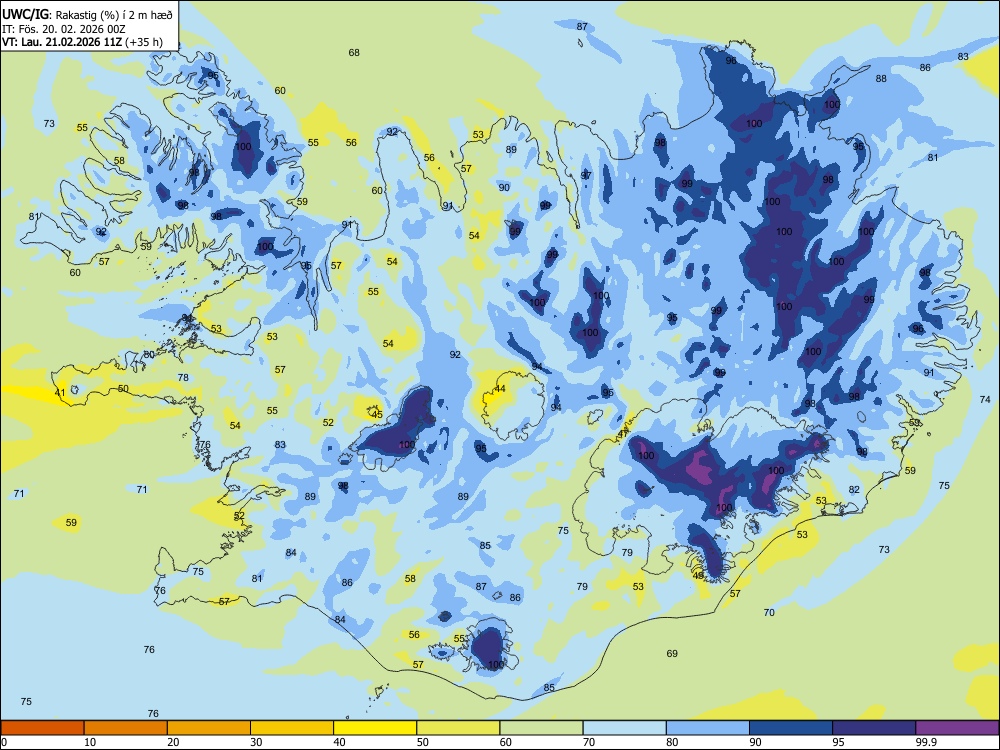Click the dark blue 90–95 legend swatch
Screen dimensions: 1000x750
[x=791, y=728]
